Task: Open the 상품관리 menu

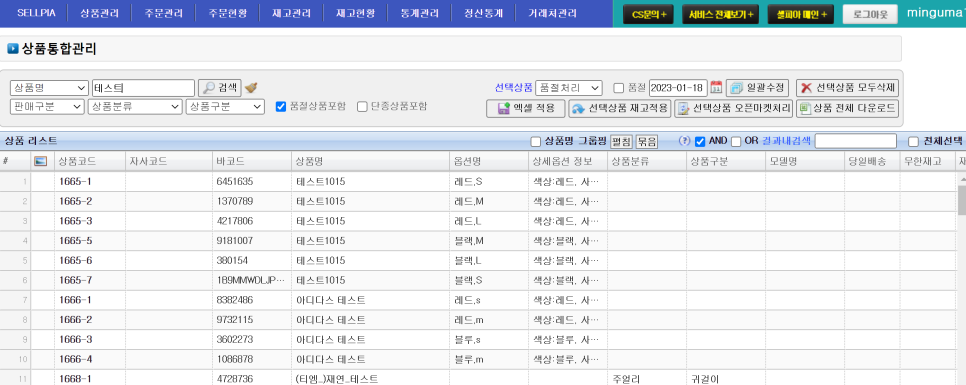Action: 99,13
